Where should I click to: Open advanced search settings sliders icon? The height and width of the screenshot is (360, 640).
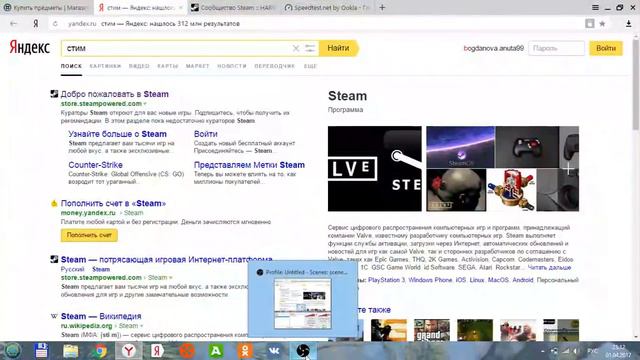coord(310,48)
